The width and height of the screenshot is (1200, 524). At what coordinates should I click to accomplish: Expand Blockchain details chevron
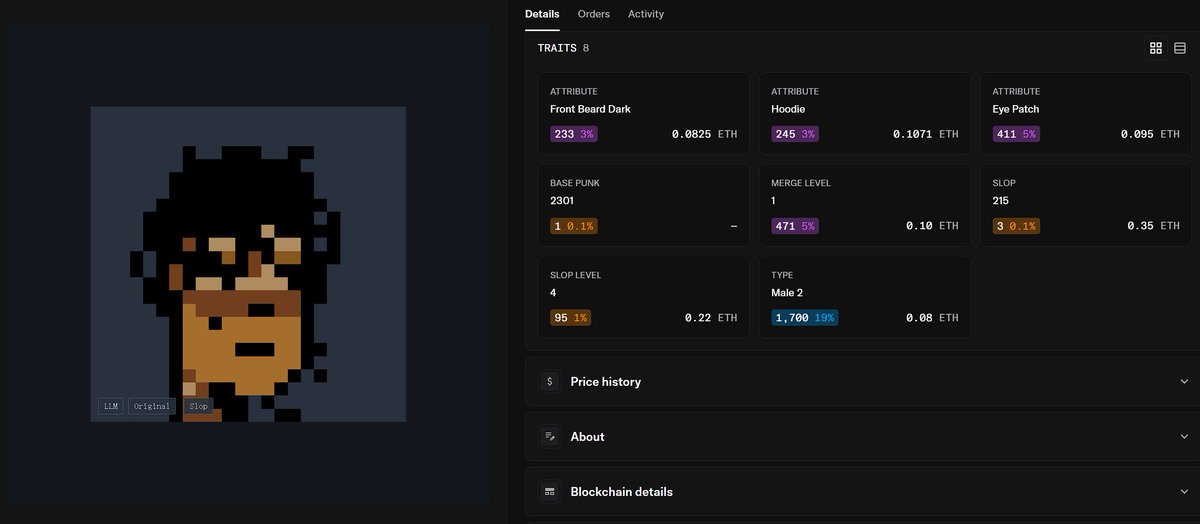pos(1184,491)
